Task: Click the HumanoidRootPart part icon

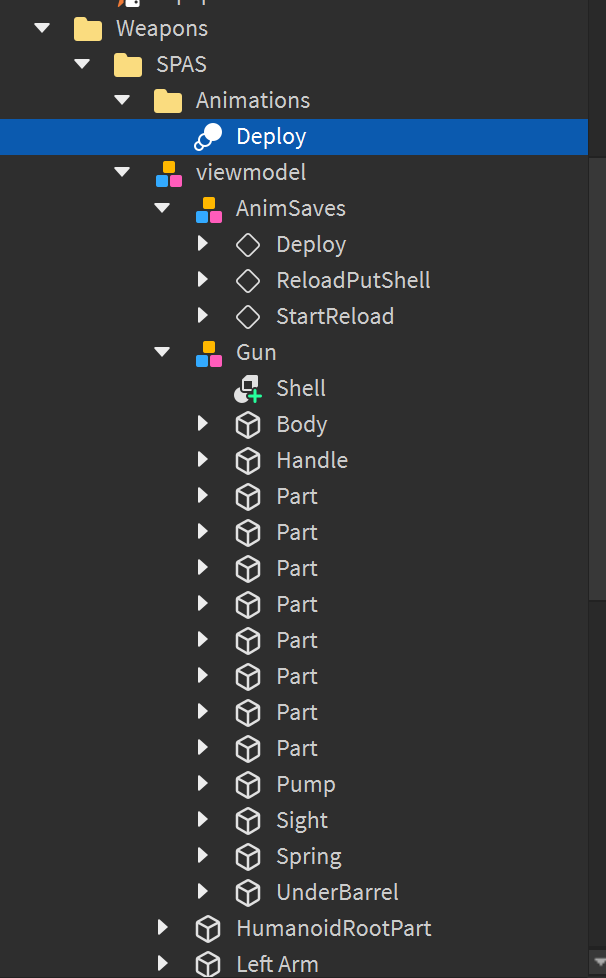Action: [x=207, y=928]
